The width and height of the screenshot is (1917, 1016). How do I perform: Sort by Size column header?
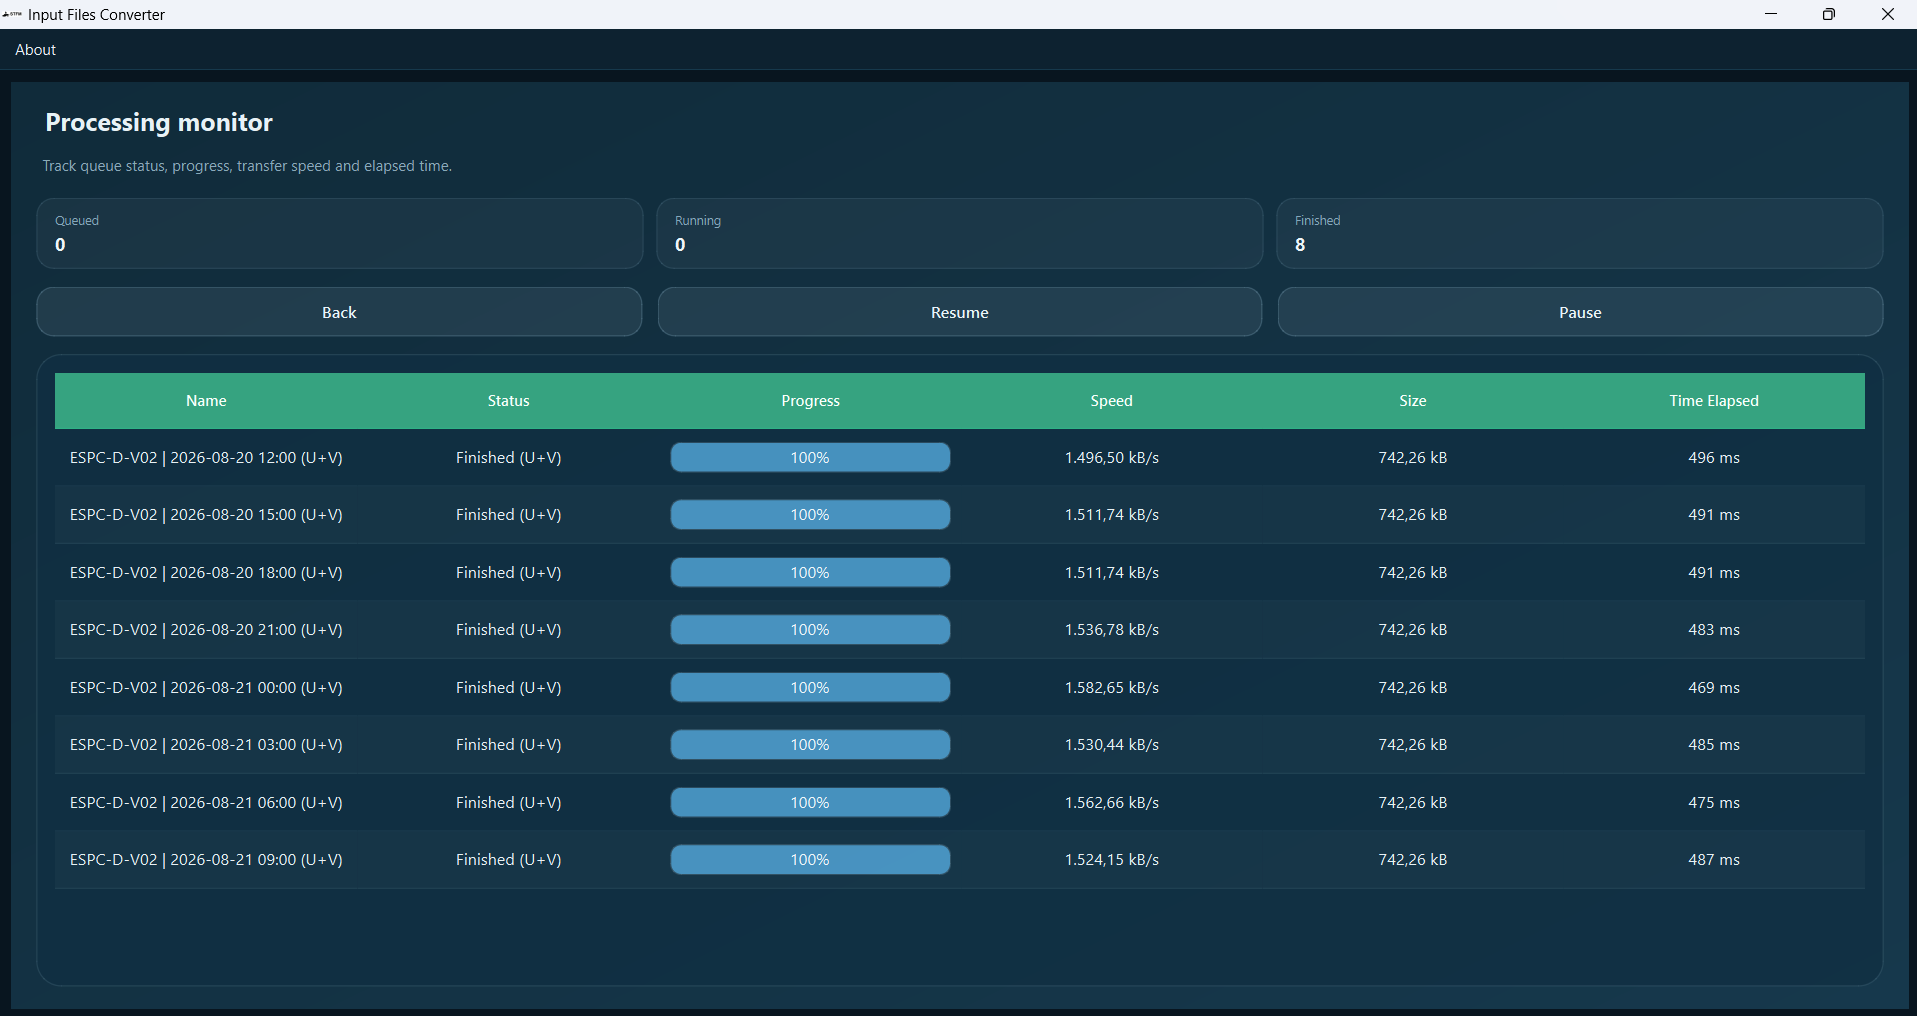(1412, 401)
